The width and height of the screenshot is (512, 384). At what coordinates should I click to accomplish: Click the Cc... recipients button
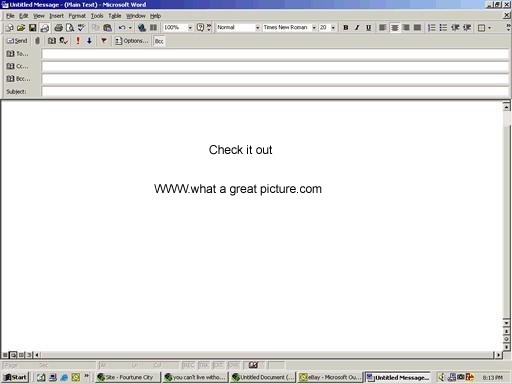[18, 66]
